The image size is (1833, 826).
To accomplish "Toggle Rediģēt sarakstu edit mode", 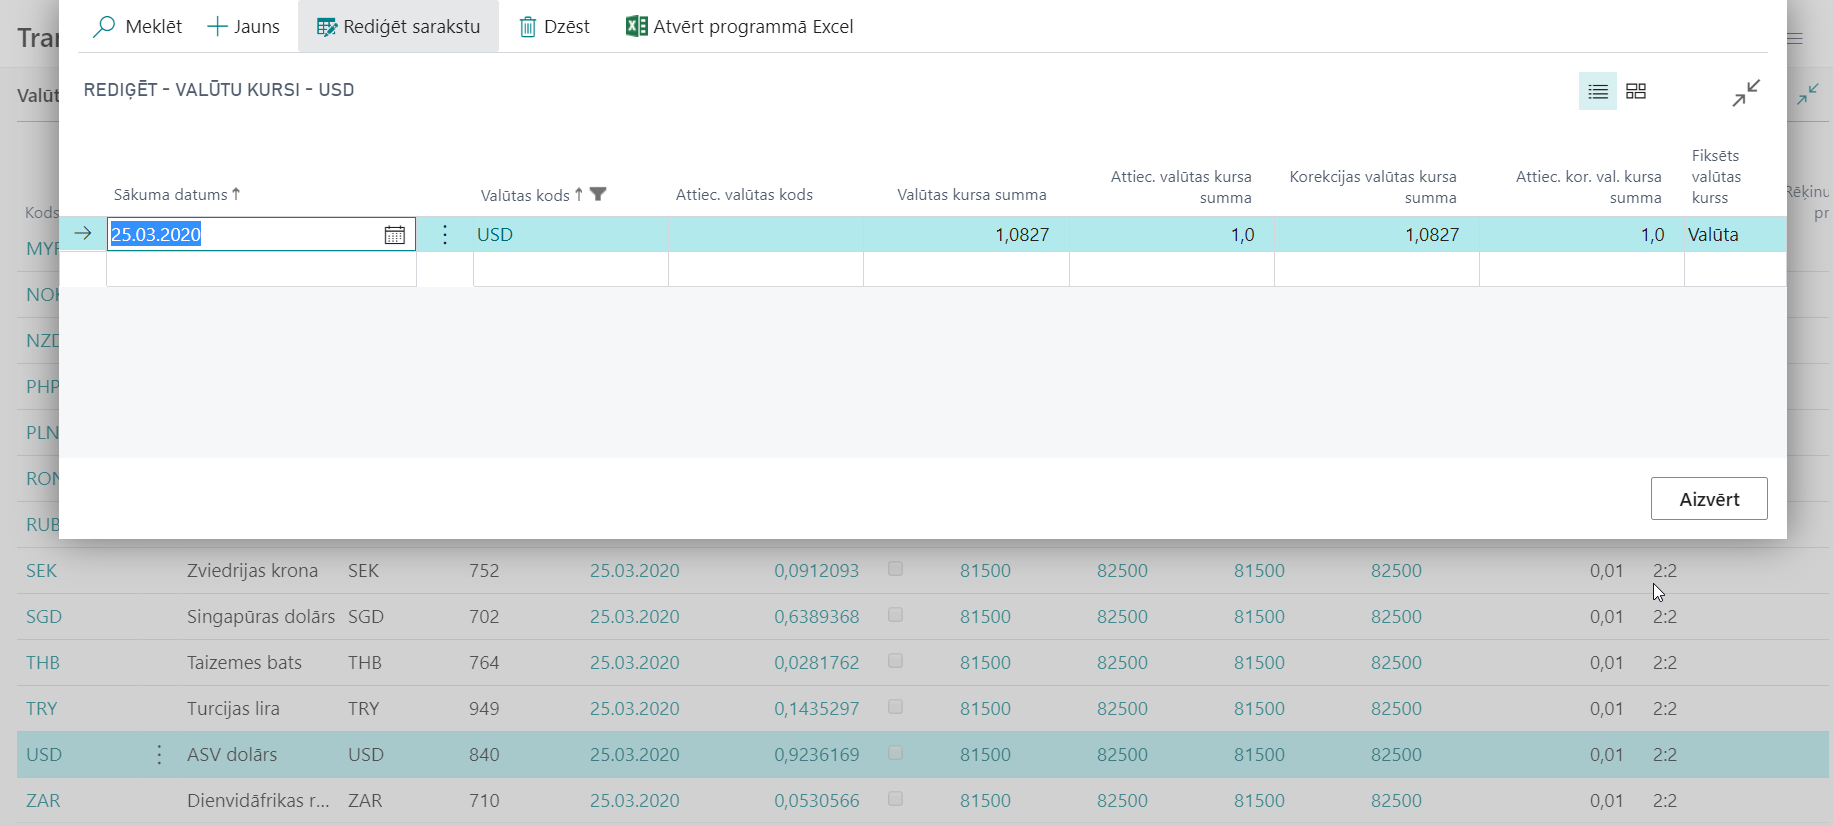I will [x=398, y=26].
